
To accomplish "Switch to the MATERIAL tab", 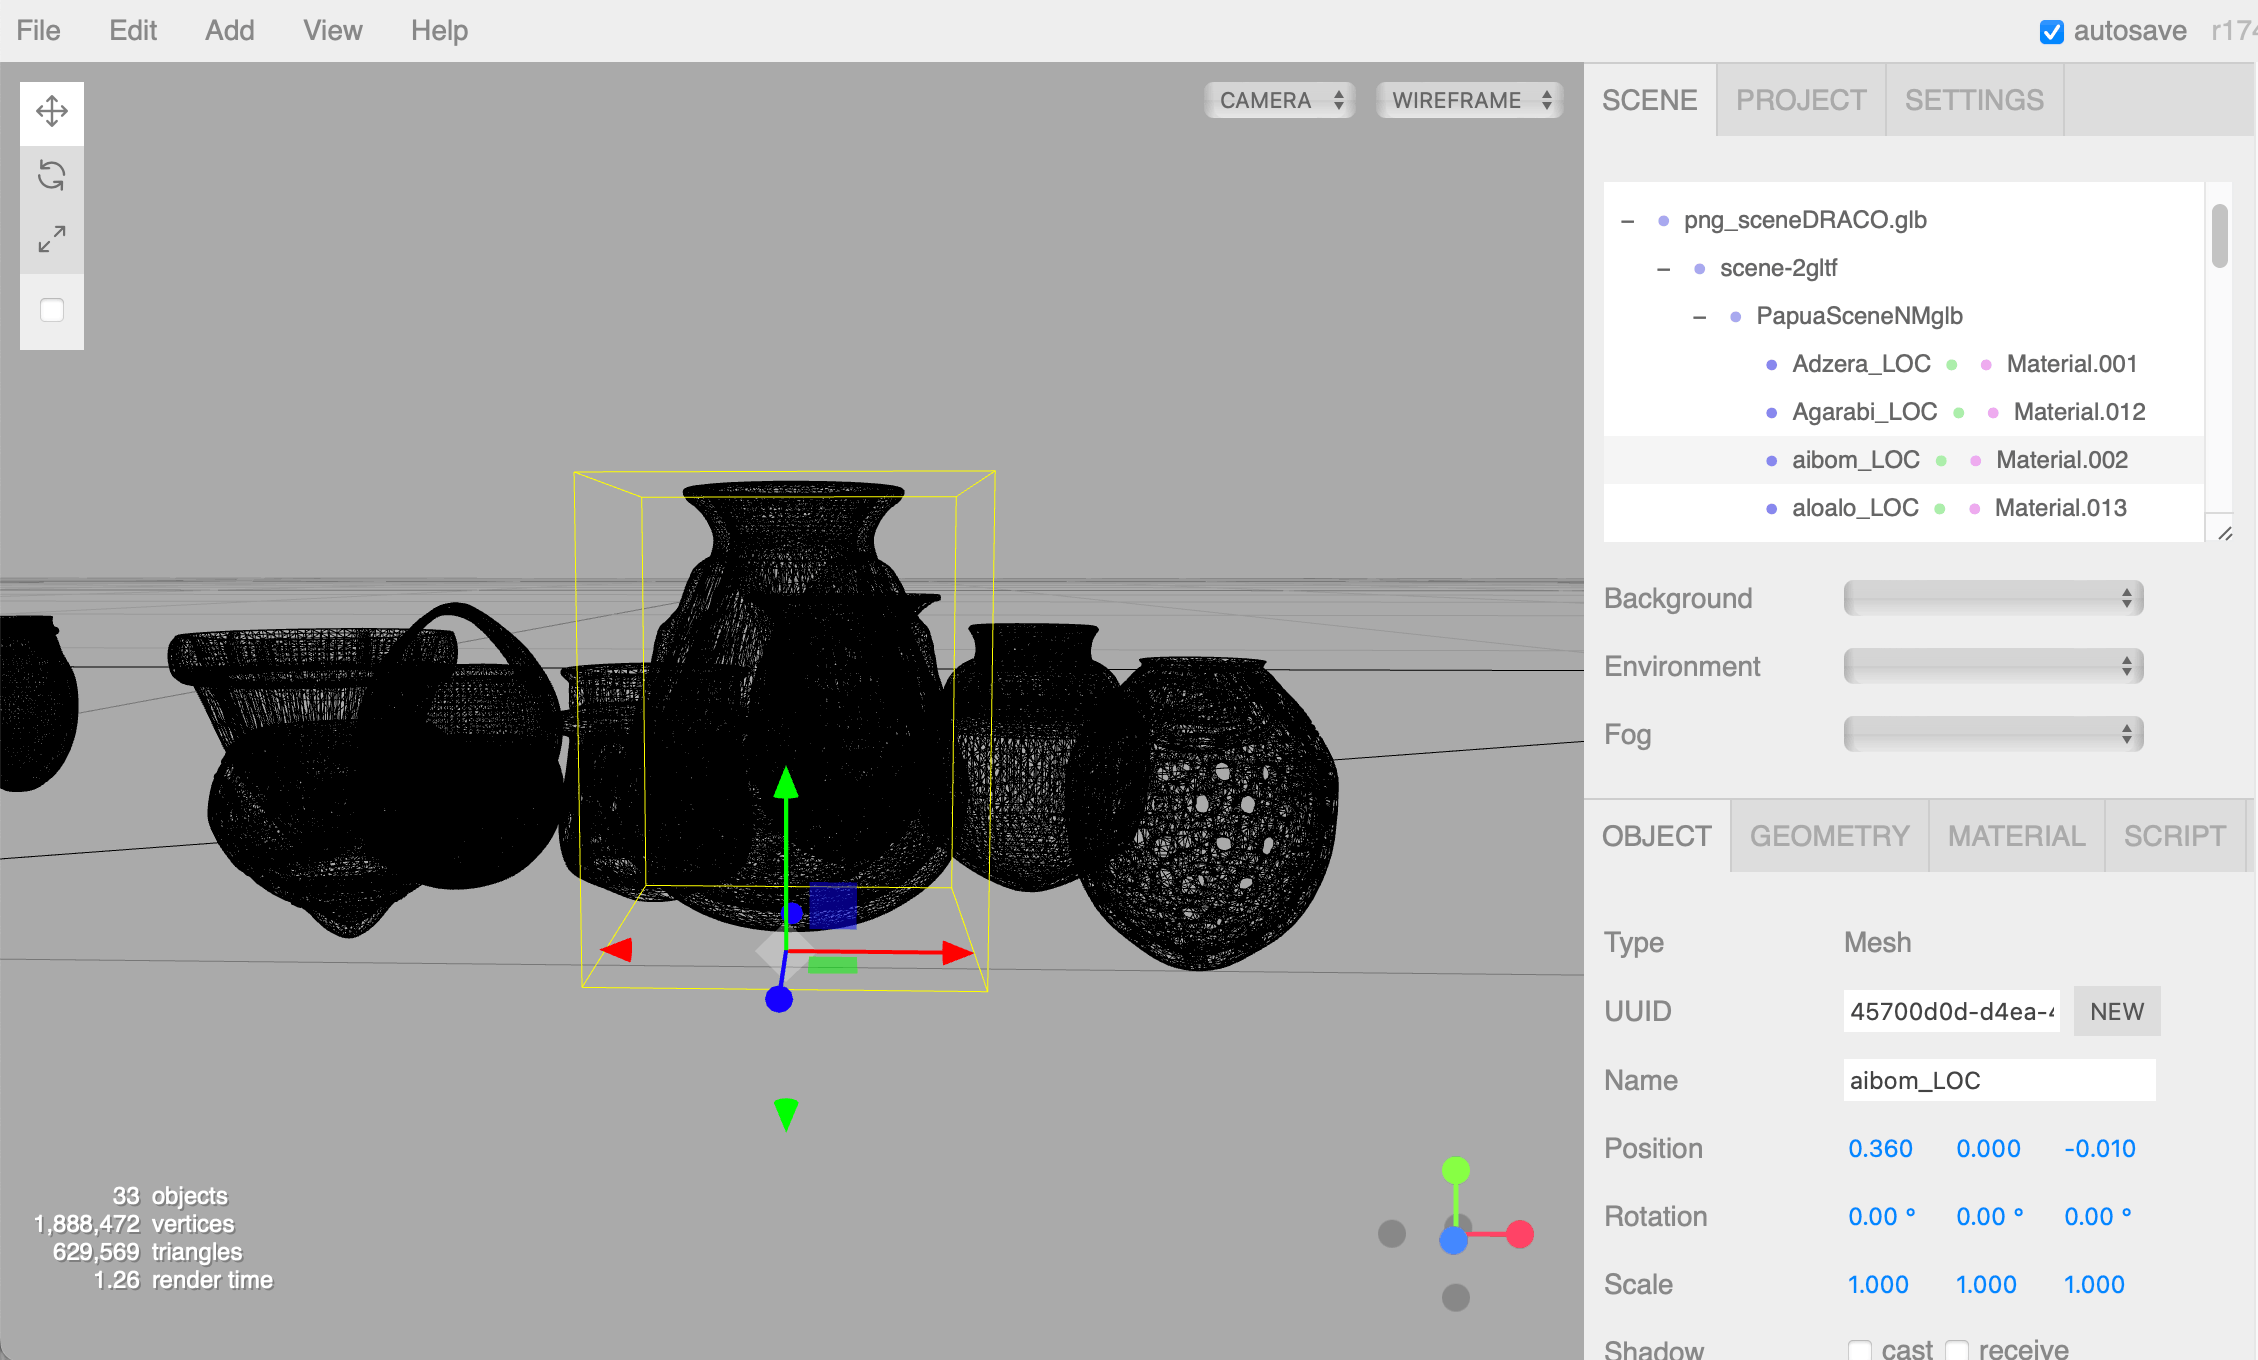I will [x=2016, y=836].
